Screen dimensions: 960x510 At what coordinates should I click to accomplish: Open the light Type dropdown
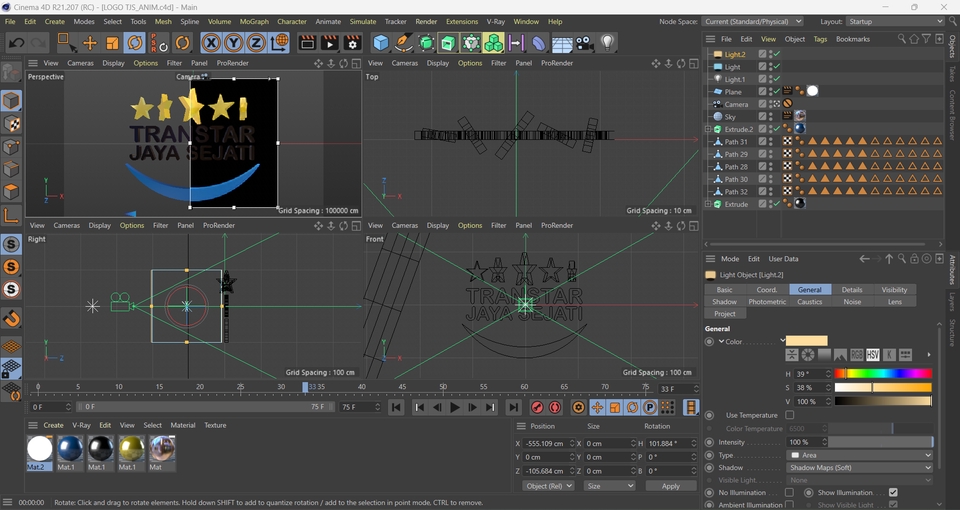tap(860, 455)
